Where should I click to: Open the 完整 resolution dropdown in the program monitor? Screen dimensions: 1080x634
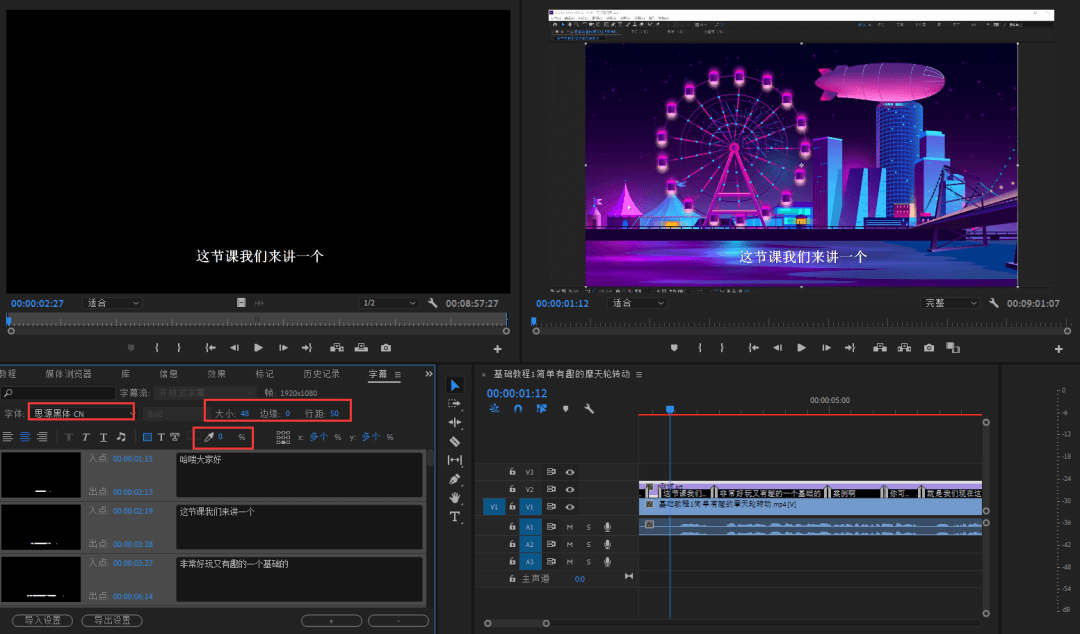pos(950,303)
